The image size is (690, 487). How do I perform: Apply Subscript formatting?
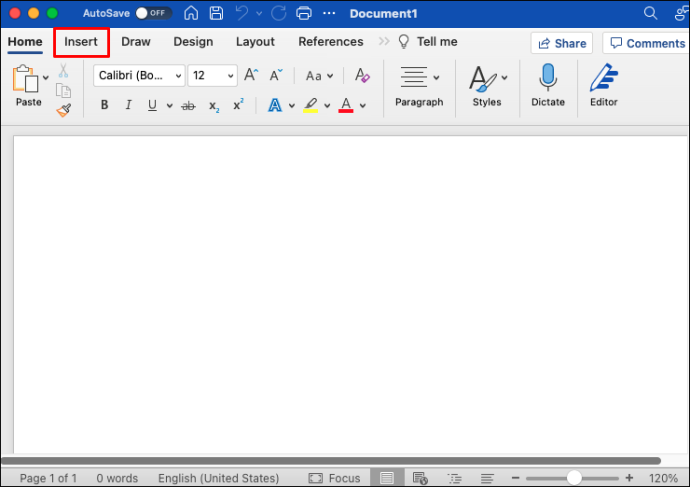tap(214, 106)
